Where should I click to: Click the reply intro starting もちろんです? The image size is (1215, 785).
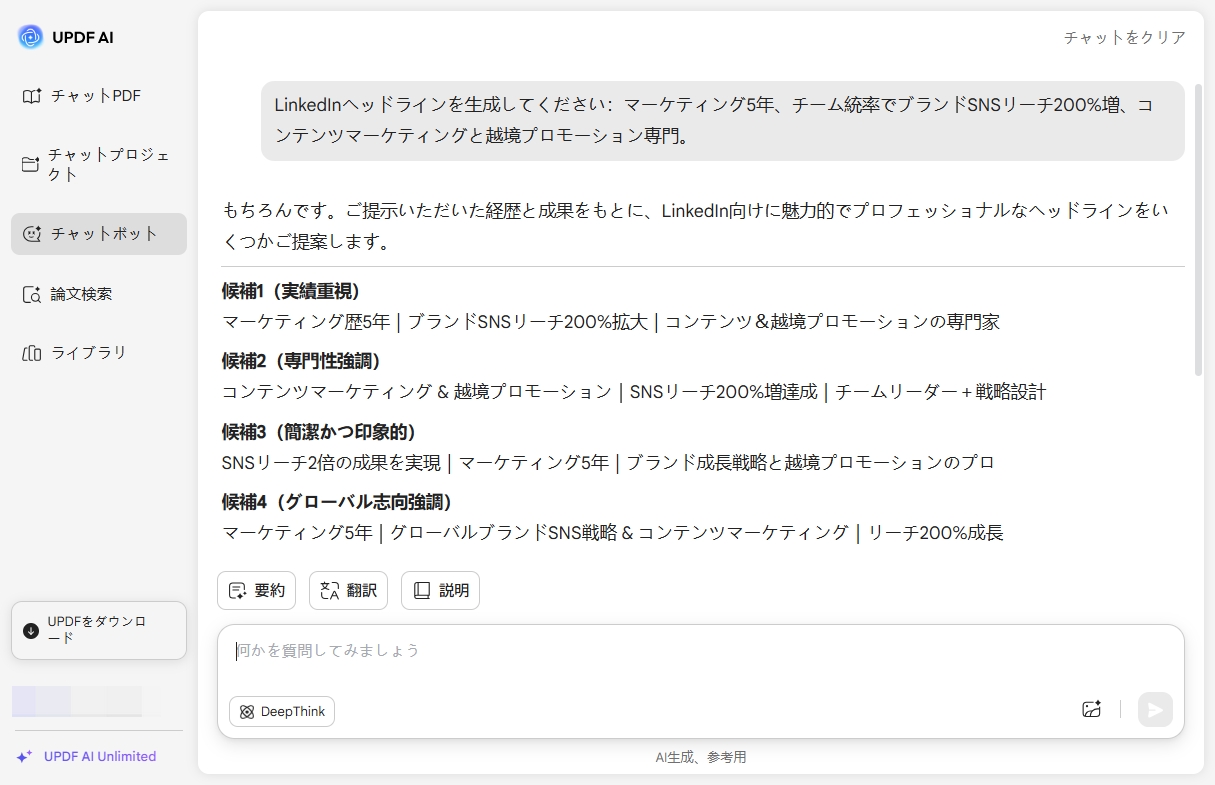pyautogui.click(x=696, y=226)
